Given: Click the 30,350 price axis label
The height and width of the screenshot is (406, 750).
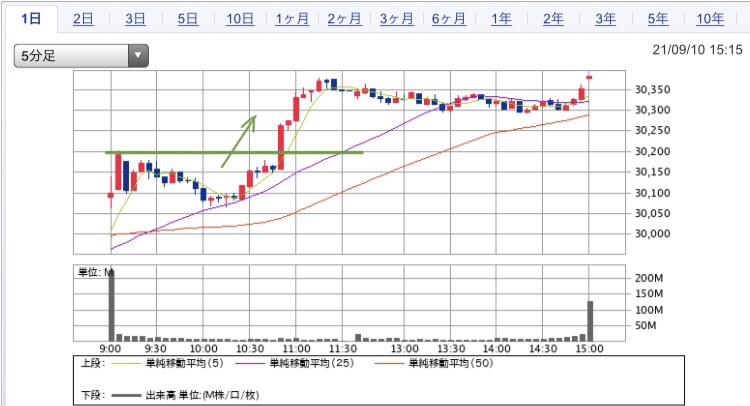Looking at the screenshot, I should pyautogui.click(x=652, y=89).
